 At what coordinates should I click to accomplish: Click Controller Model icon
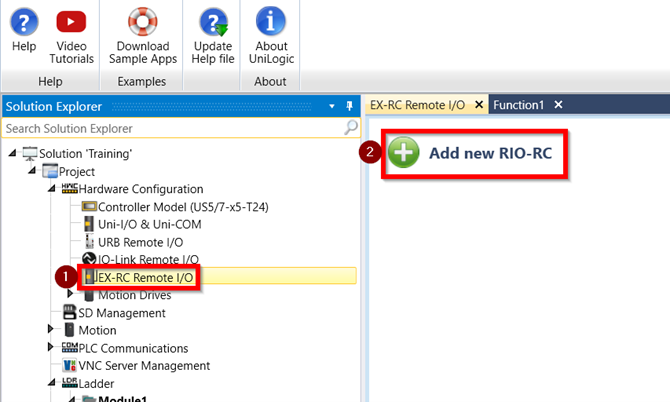tap(89, 207)
